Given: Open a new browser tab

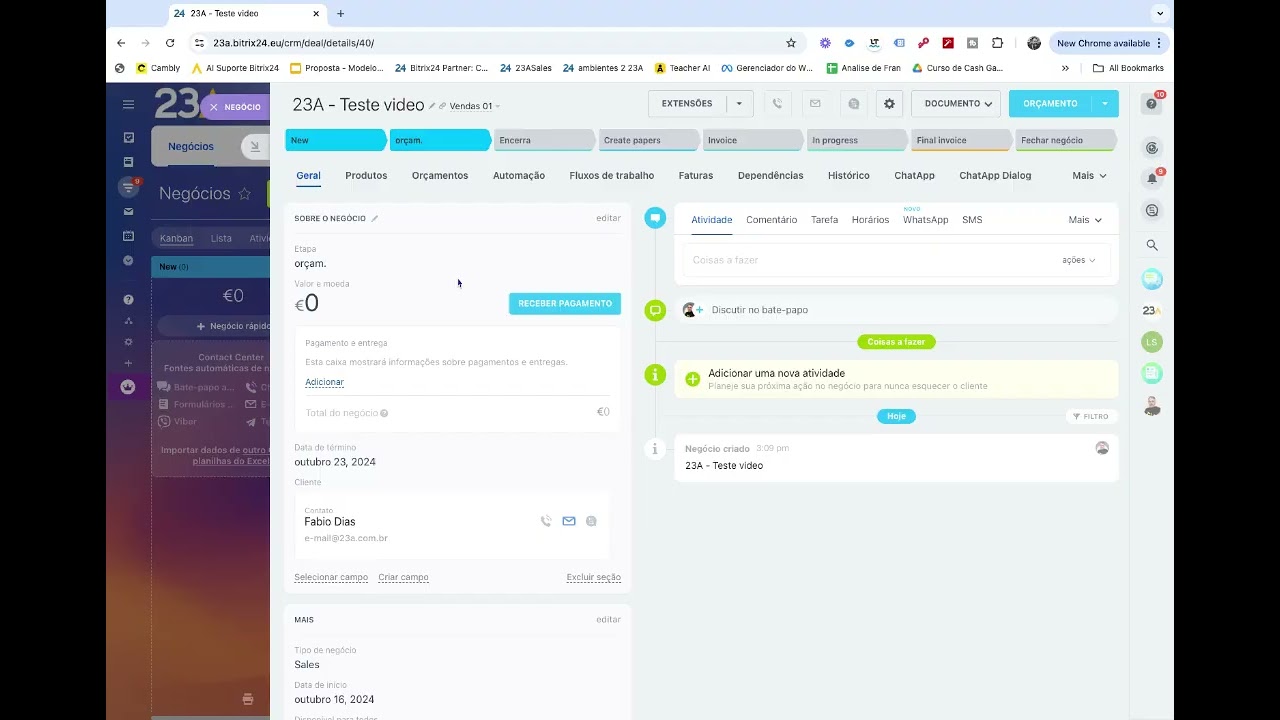Looking at the screenshot, I should point(340,14).
